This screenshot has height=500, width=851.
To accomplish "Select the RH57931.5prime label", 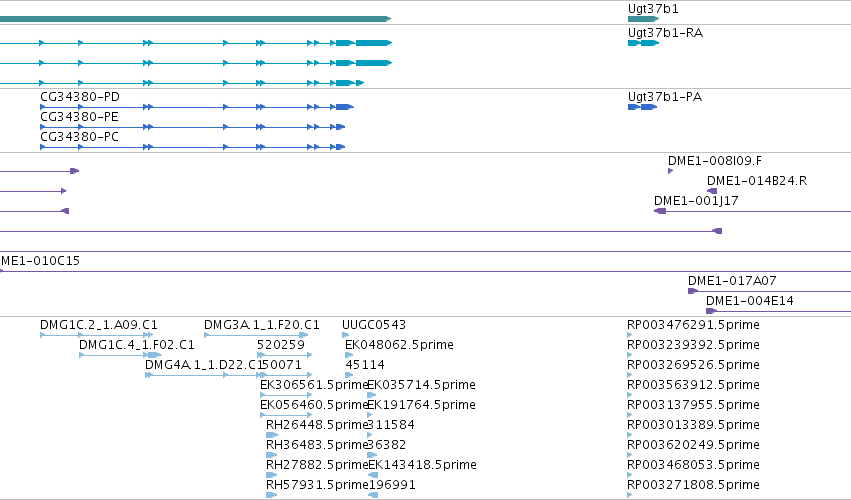I will [x=317, y=485].
